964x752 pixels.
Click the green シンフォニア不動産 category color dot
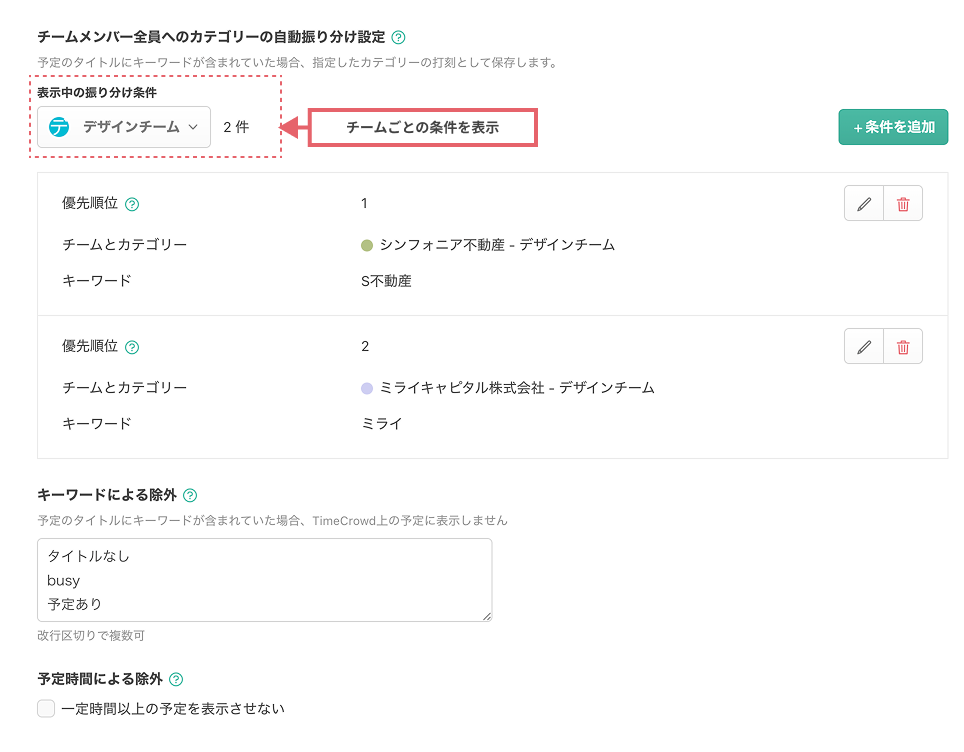point(367,245)
